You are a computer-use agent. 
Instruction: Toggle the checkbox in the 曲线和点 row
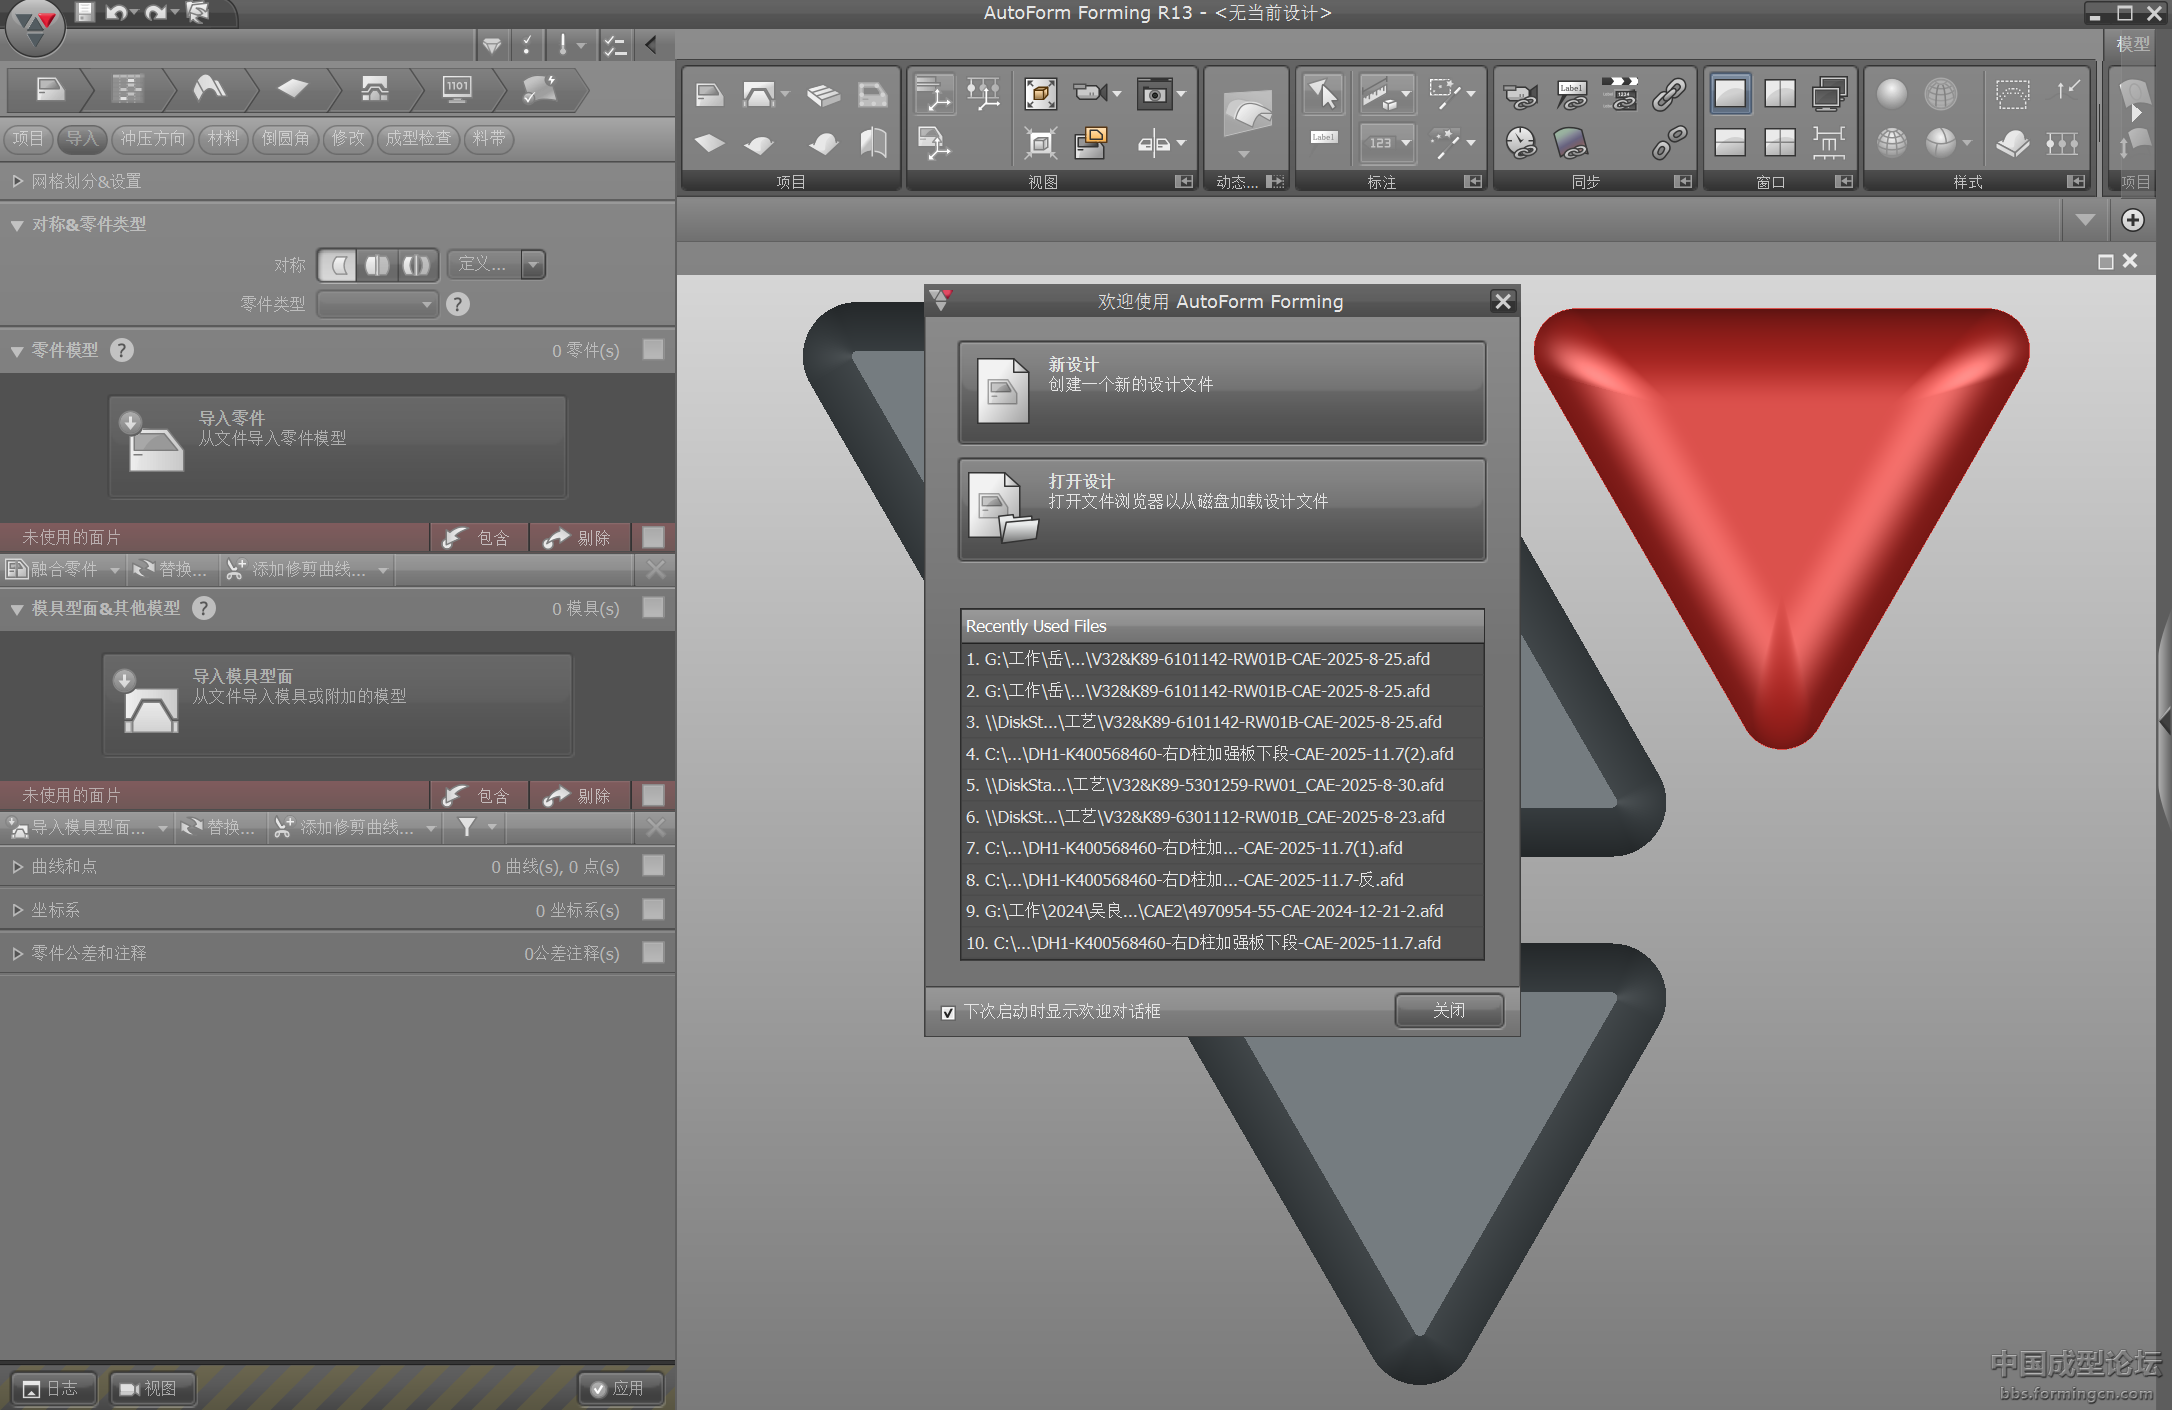point(653,865)
